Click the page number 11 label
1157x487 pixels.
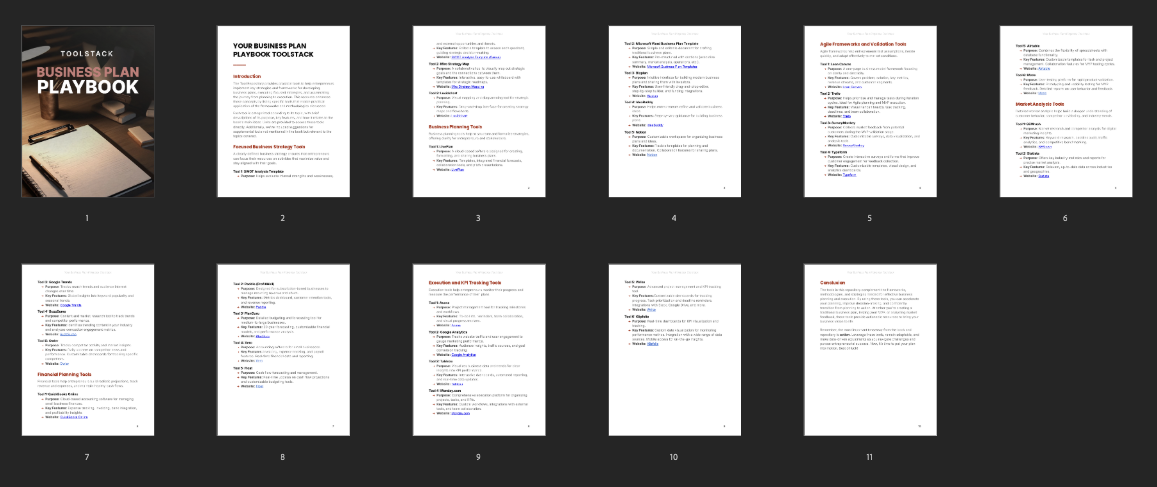(869, 457)
